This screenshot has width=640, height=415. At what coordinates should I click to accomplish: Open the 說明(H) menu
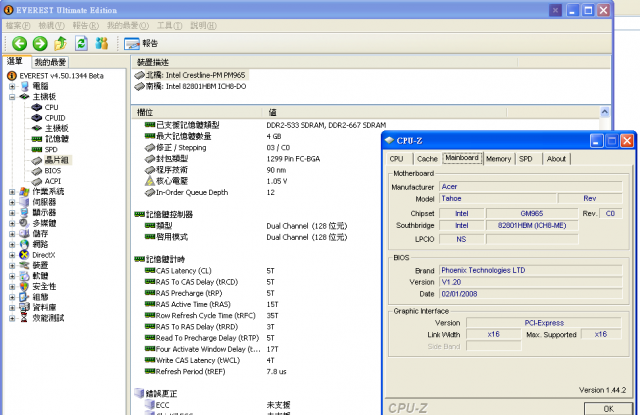pos(203,26)
